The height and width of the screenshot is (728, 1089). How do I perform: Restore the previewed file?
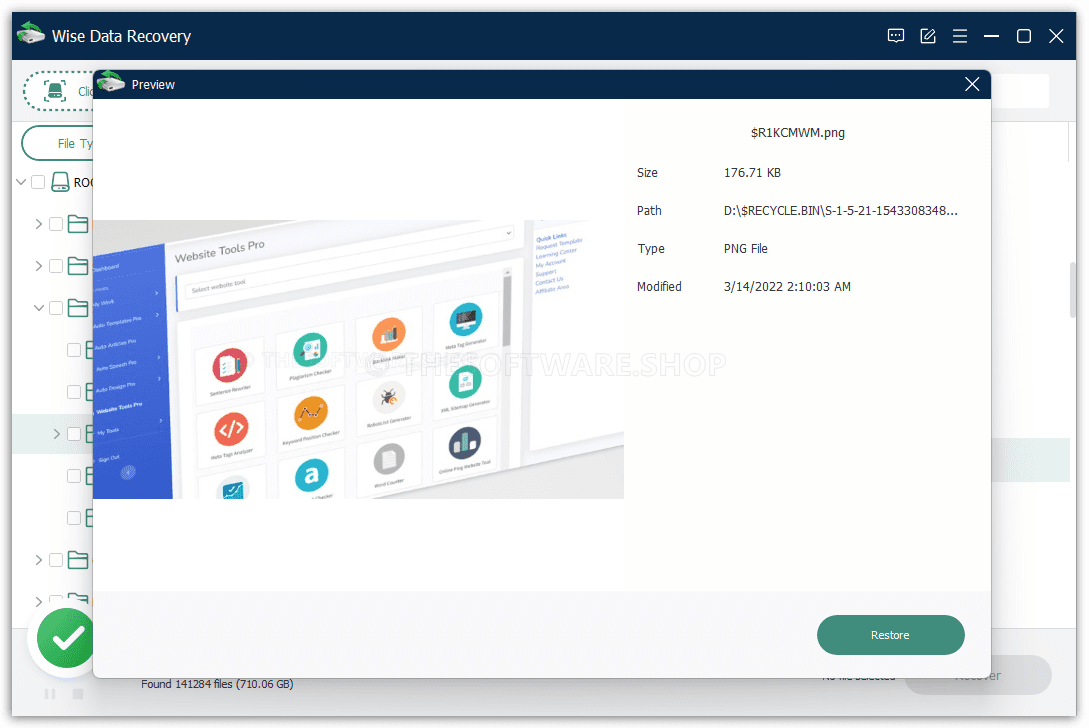point(890,635)
